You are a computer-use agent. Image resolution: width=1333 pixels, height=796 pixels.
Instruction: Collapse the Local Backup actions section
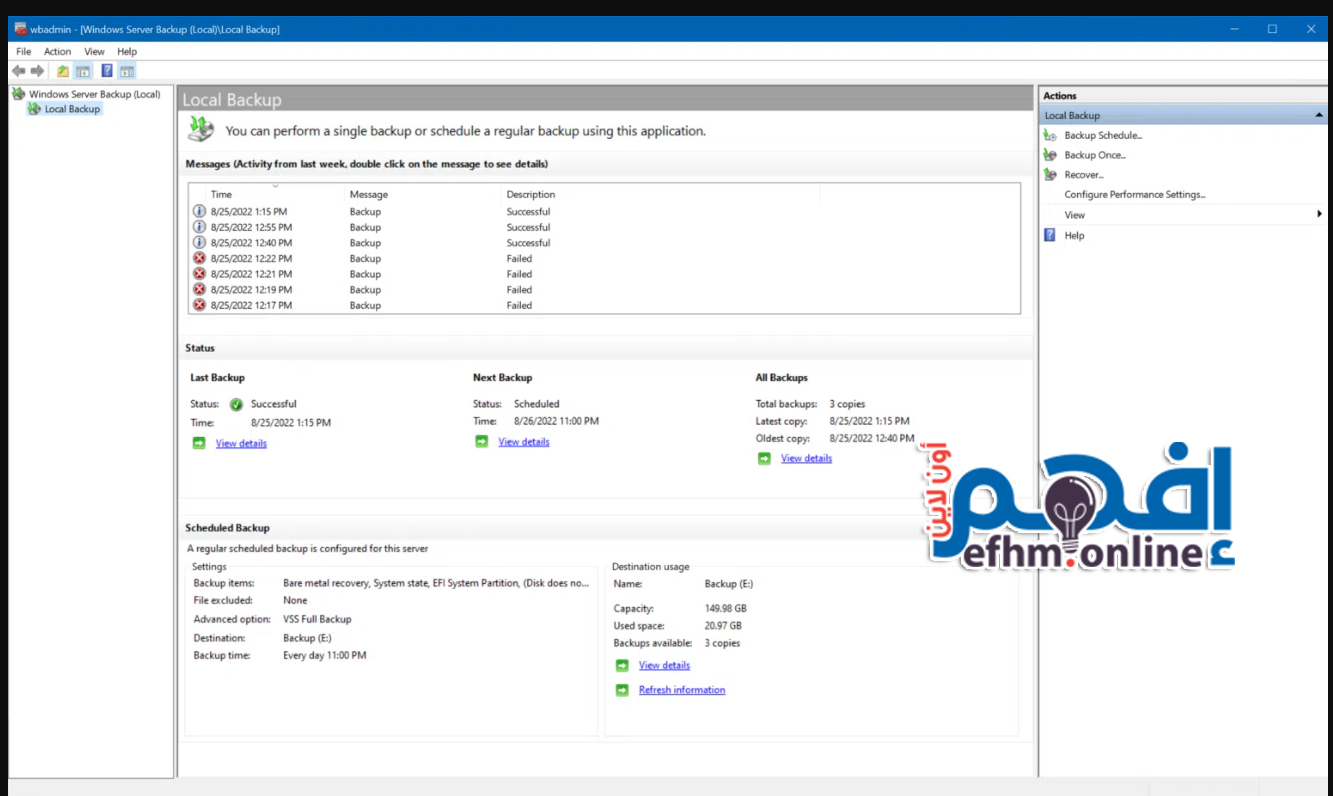pyautogui.click(x=1318, y=116)
